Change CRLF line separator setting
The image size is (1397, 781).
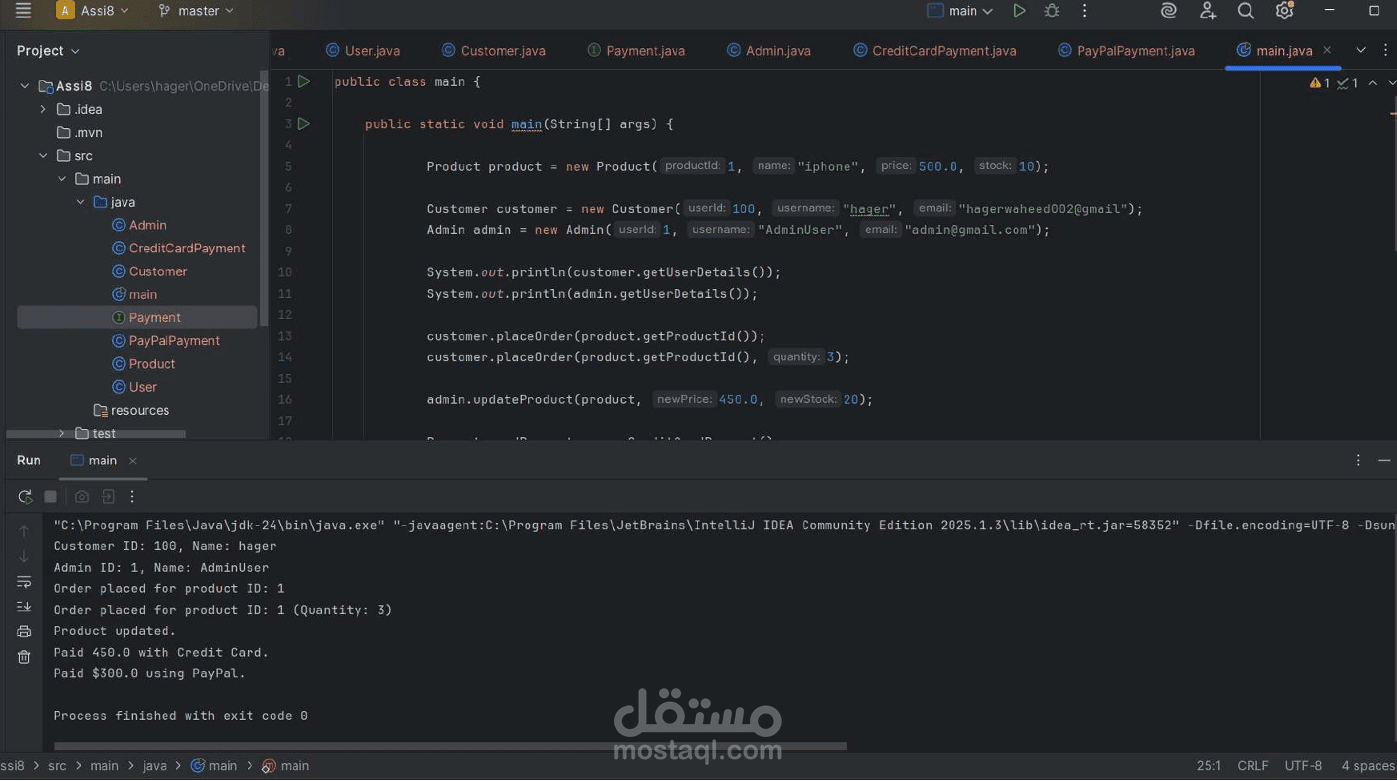click(x=1253, y=766)
